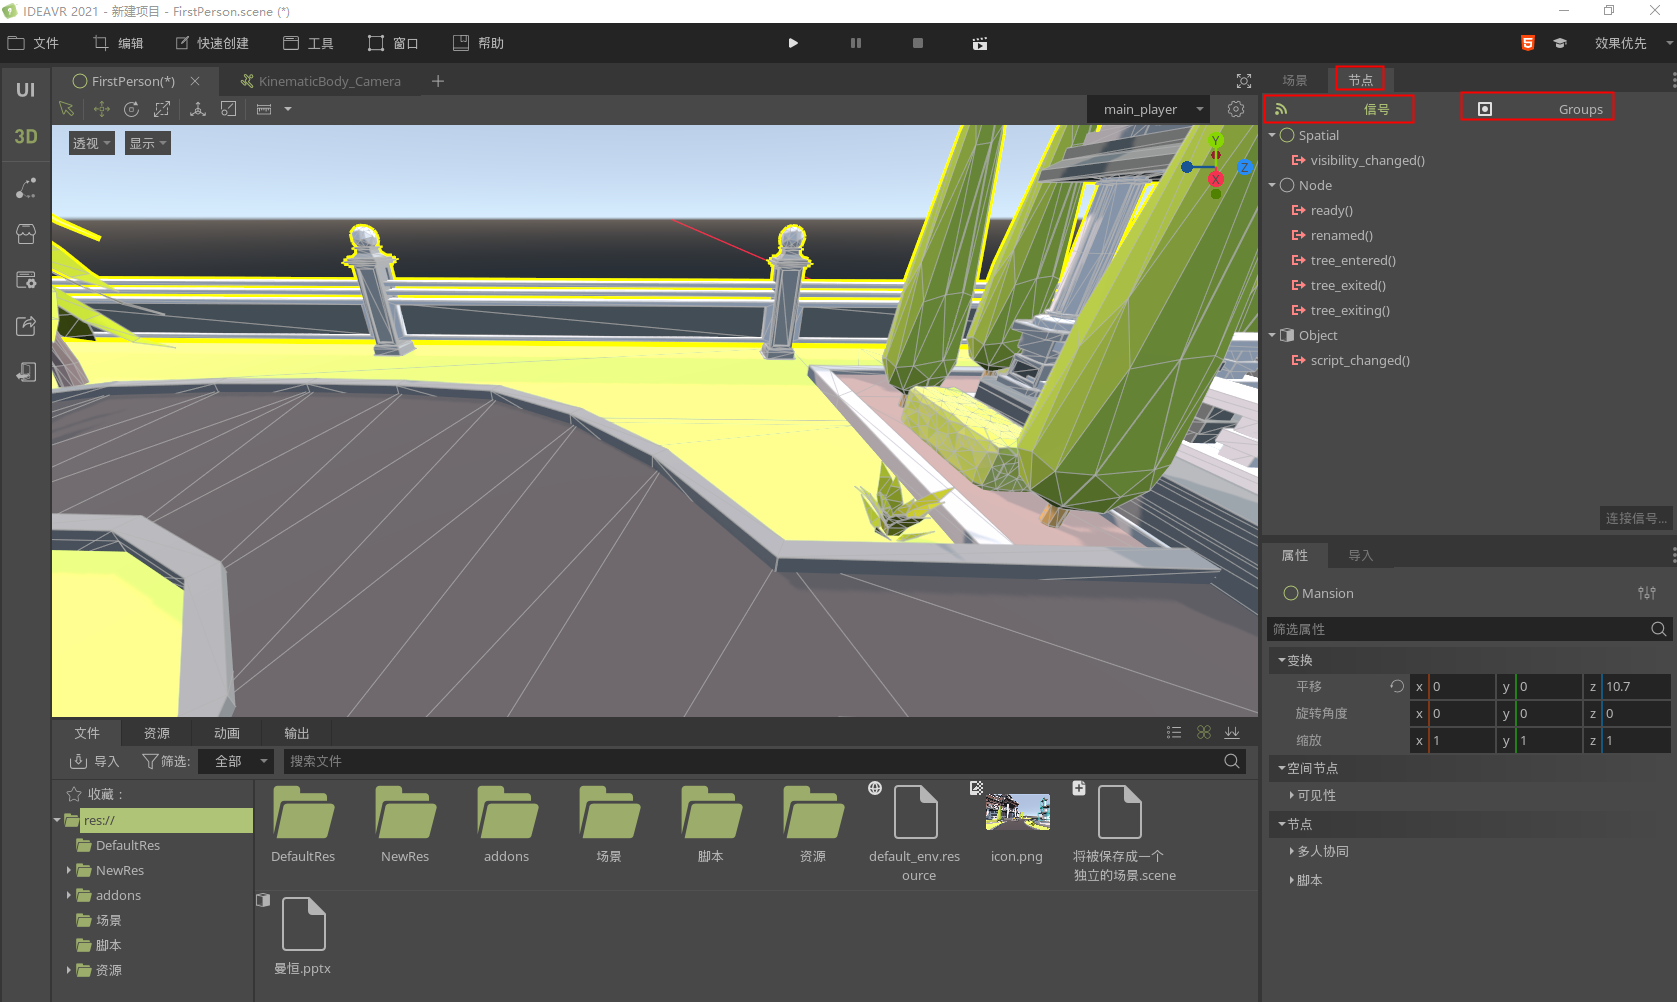This screenshot has height=1002, width=1677.
Task: Switch to the 资源 bottom tab
Action: pyautogui.click(x=157, y=733)
